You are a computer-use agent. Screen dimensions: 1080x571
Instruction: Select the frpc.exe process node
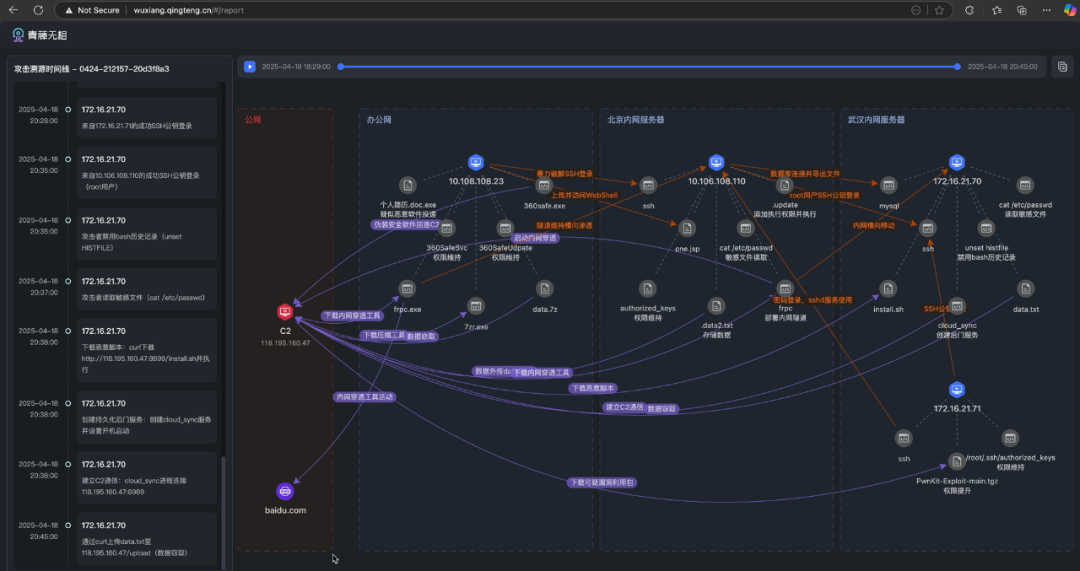pyautogui.click(x=407, y=289)
